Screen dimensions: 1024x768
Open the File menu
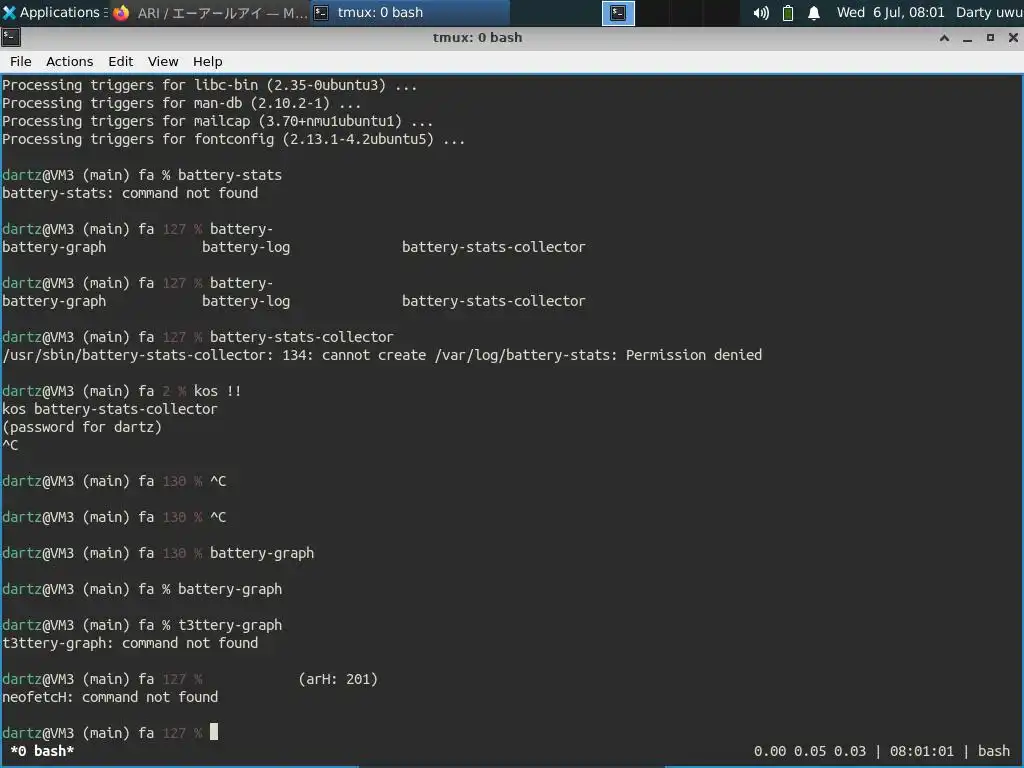20,61
